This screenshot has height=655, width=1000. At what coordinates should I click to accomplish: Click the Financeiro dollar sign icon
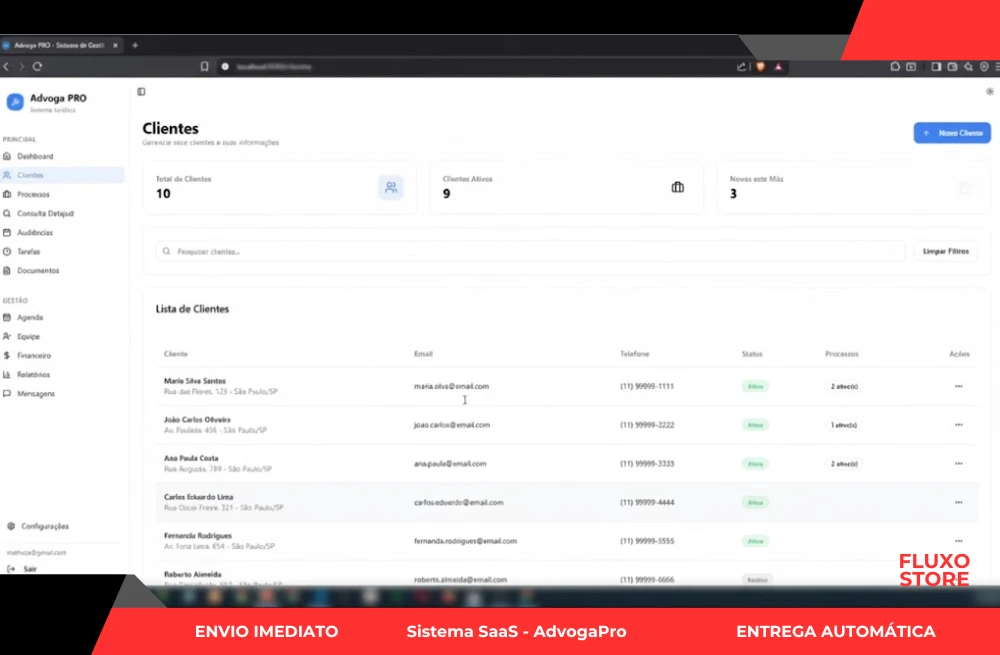(8, 356)
